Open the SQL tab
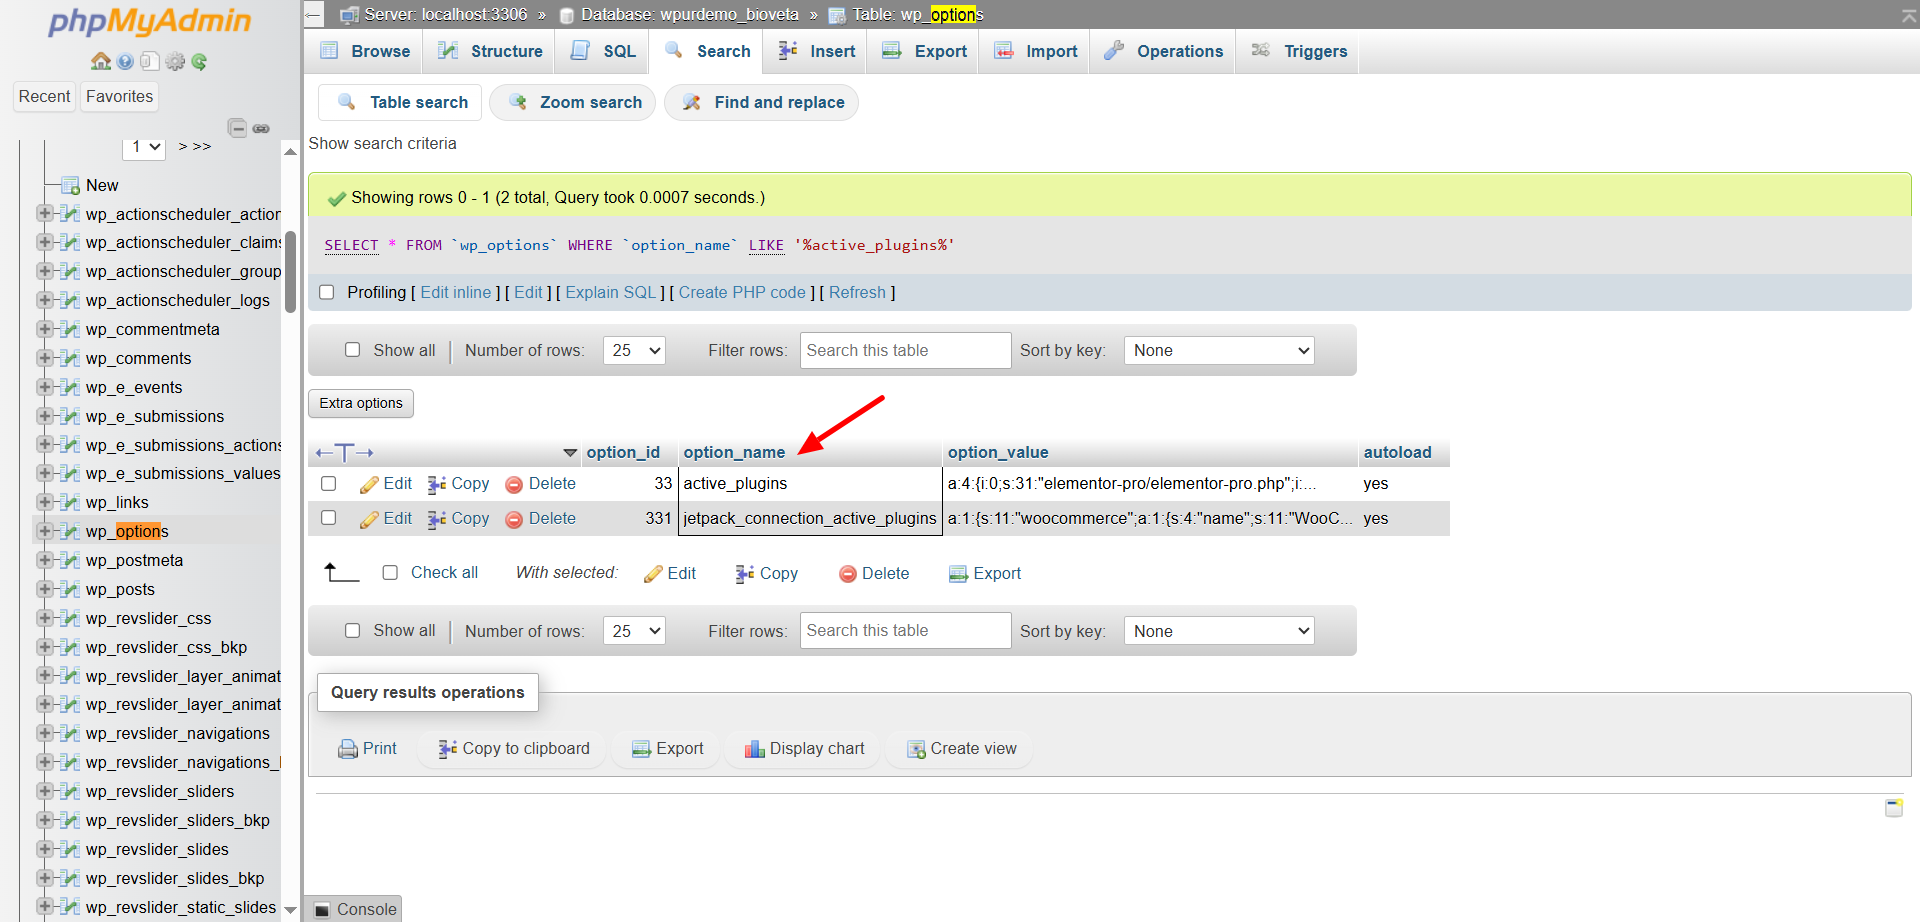 [603, 52]
